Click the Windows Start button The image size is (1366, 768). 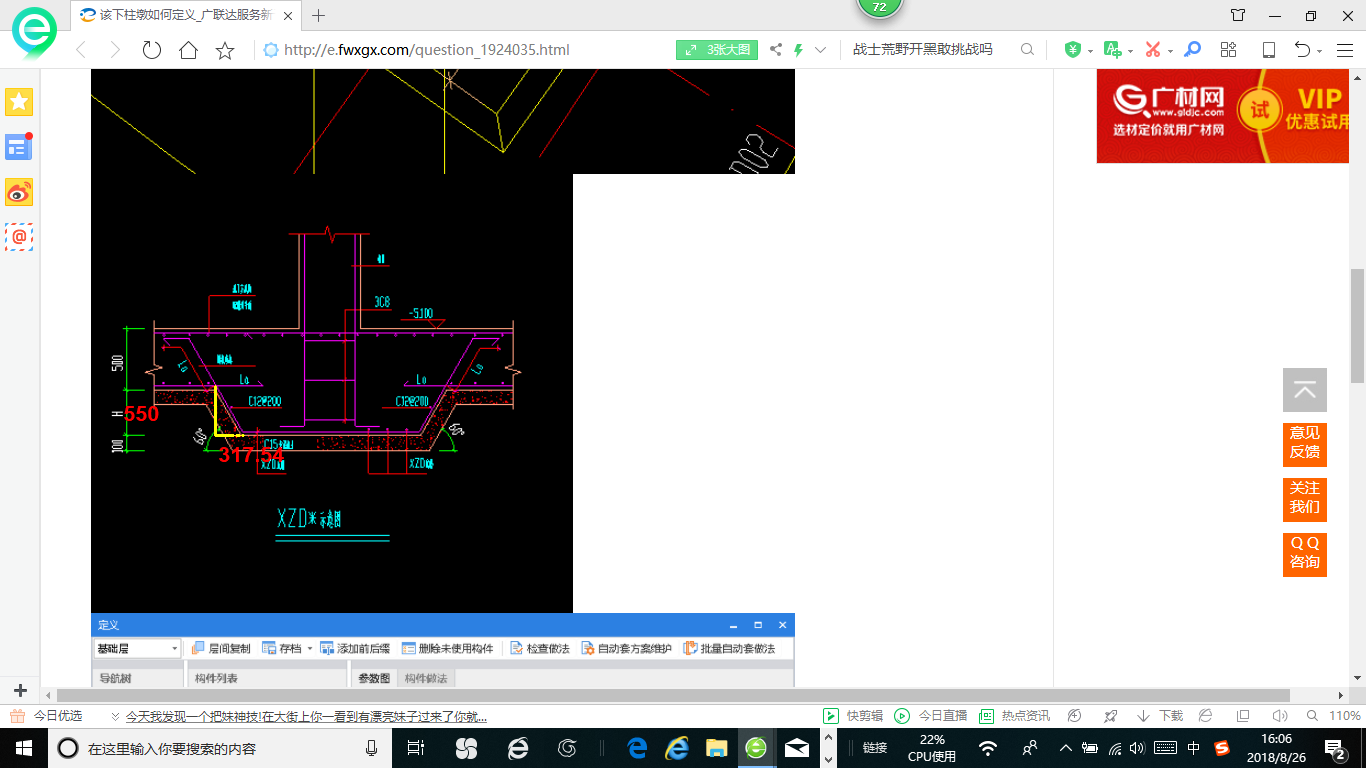pyautogui.click(x=23, y=748)
